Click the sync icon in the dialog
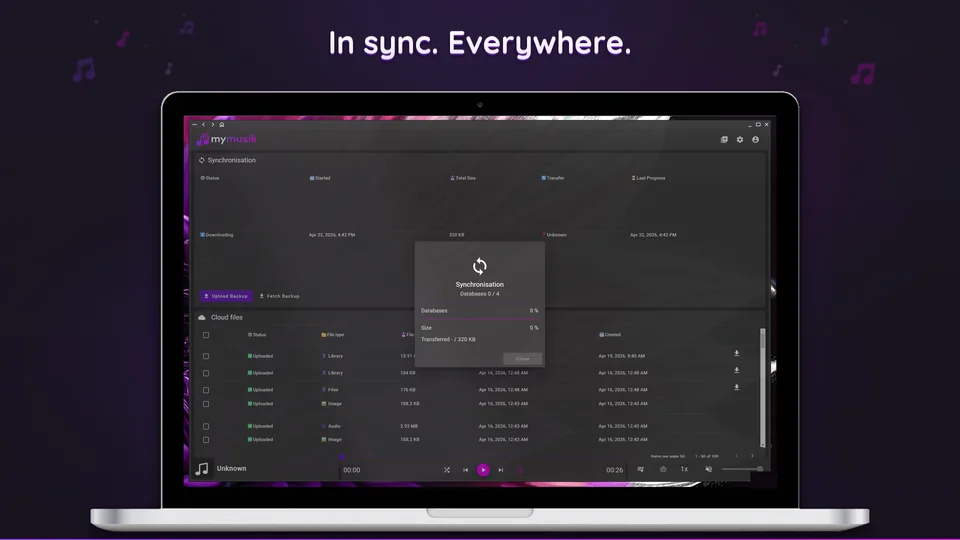 (x=479, y=266)
